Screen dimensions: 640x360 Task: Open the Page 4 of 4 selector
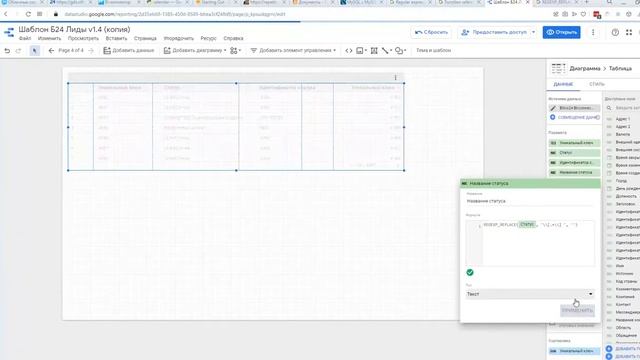coord(71,51)
